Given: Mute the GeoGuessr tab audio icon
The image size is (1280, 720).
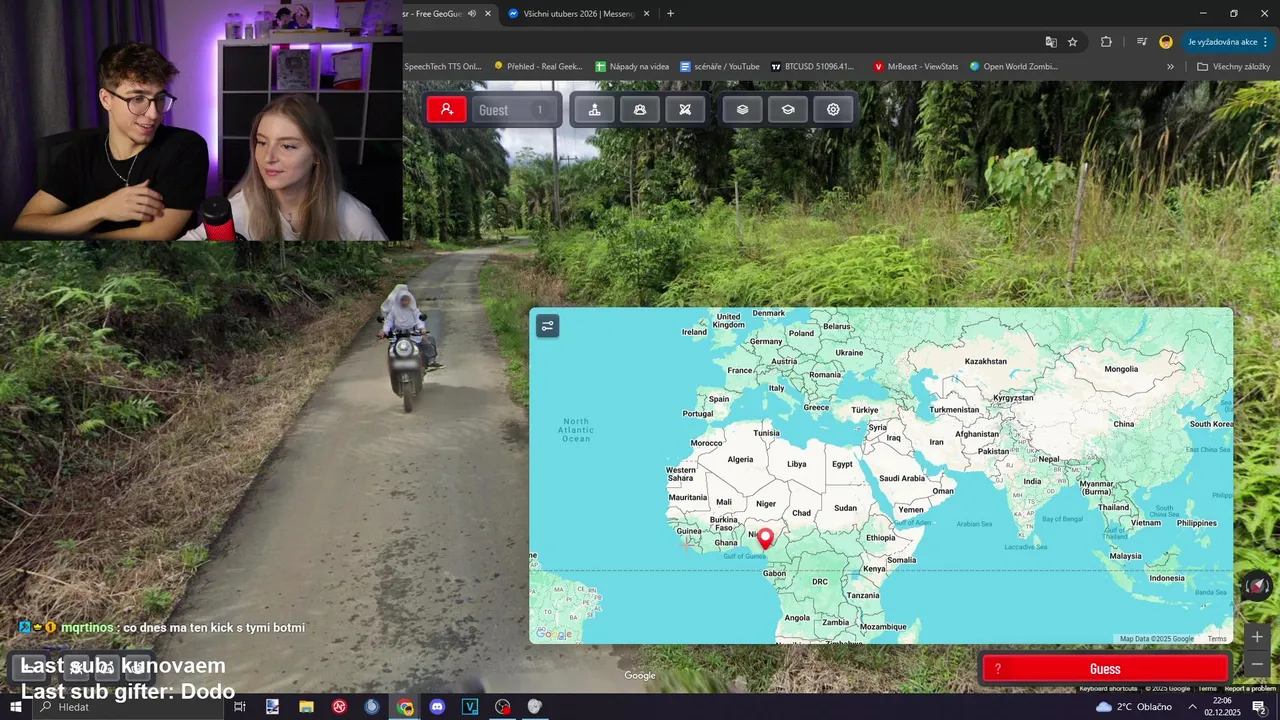Looking at the screenshot, I should [470, 13].
